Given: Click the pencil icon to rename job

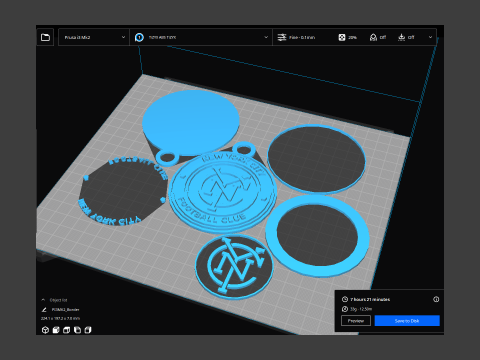Looking at the screenshot, I should click(x=44, y=310).
